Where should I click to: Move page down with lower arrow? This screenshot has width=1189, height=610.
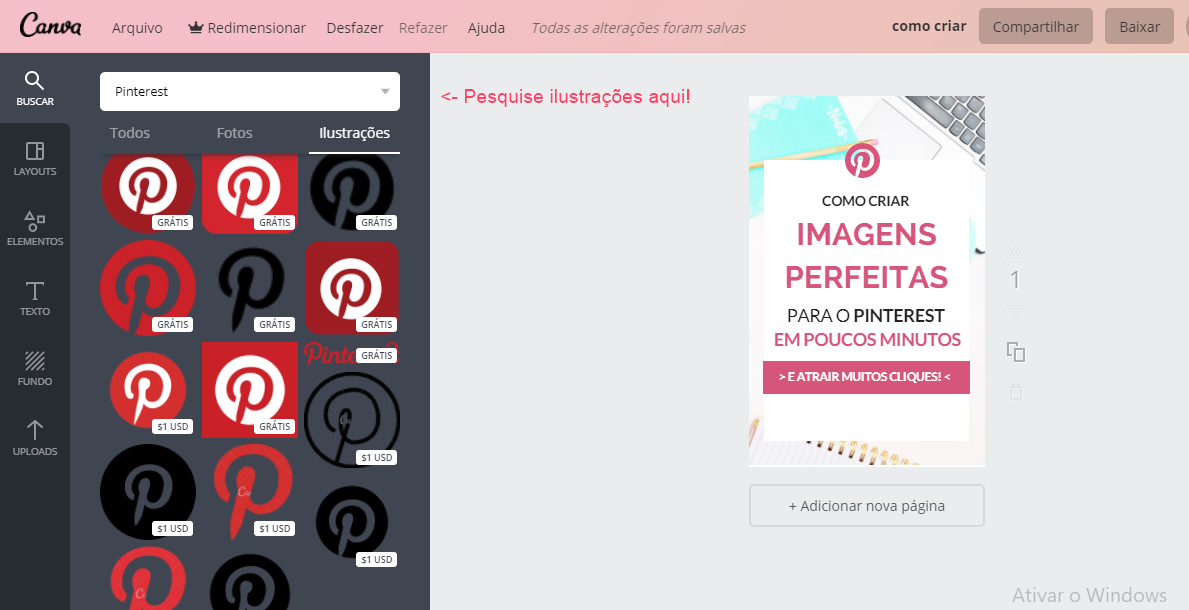(1016, 311)
